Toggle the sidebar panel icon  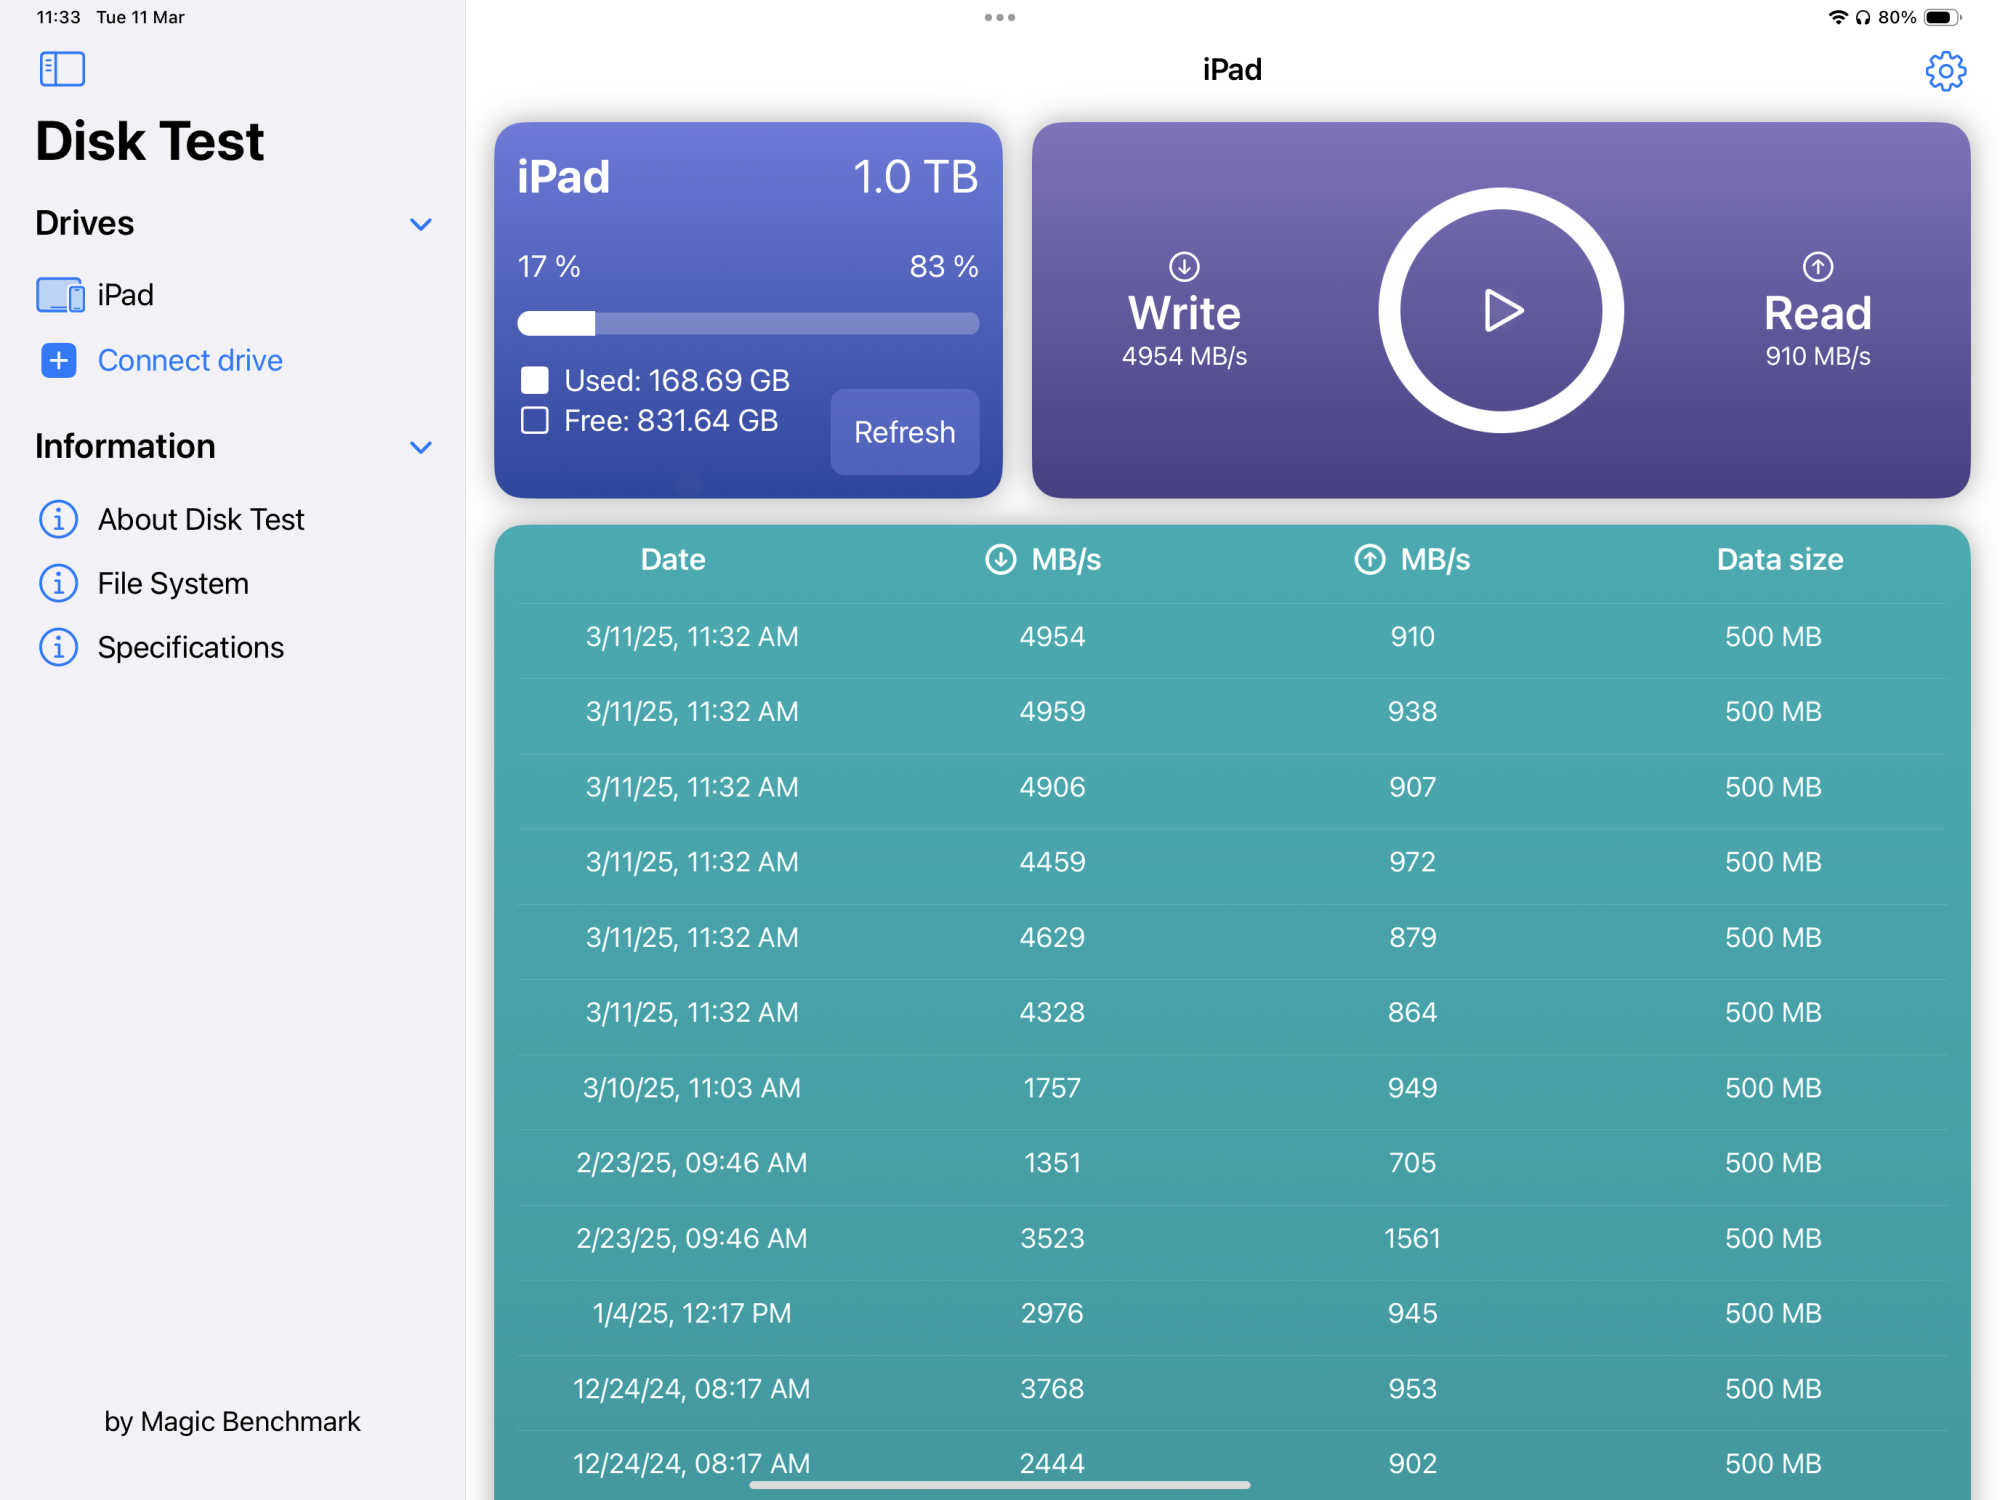point(62,69)
